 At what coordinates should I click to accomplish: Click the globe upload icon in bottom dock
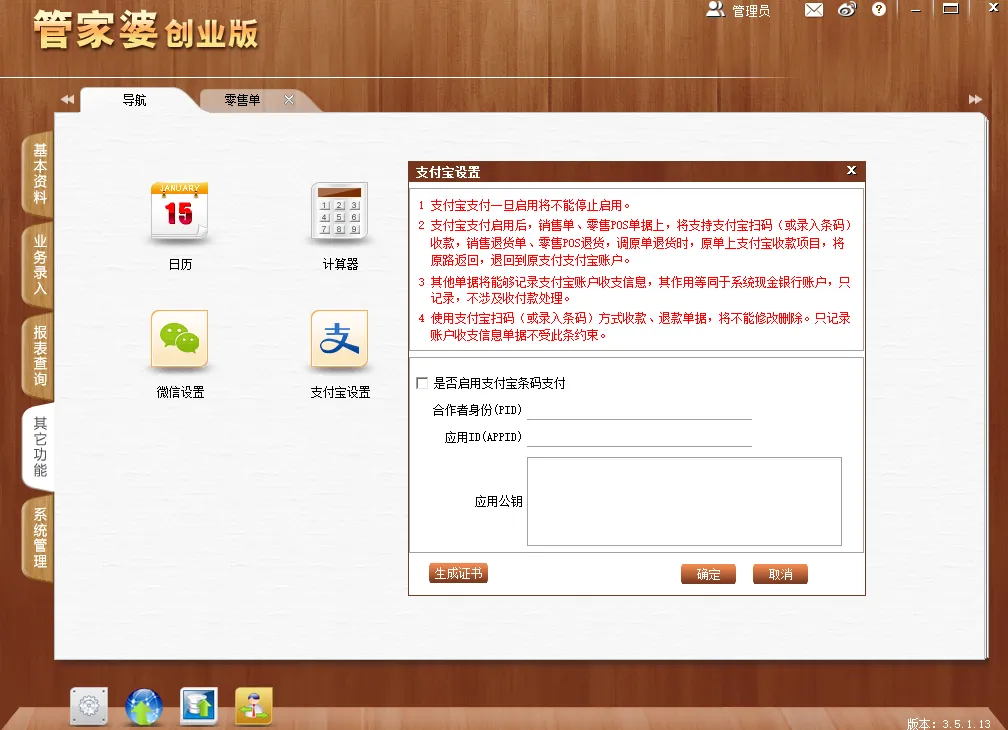[143, 706]
